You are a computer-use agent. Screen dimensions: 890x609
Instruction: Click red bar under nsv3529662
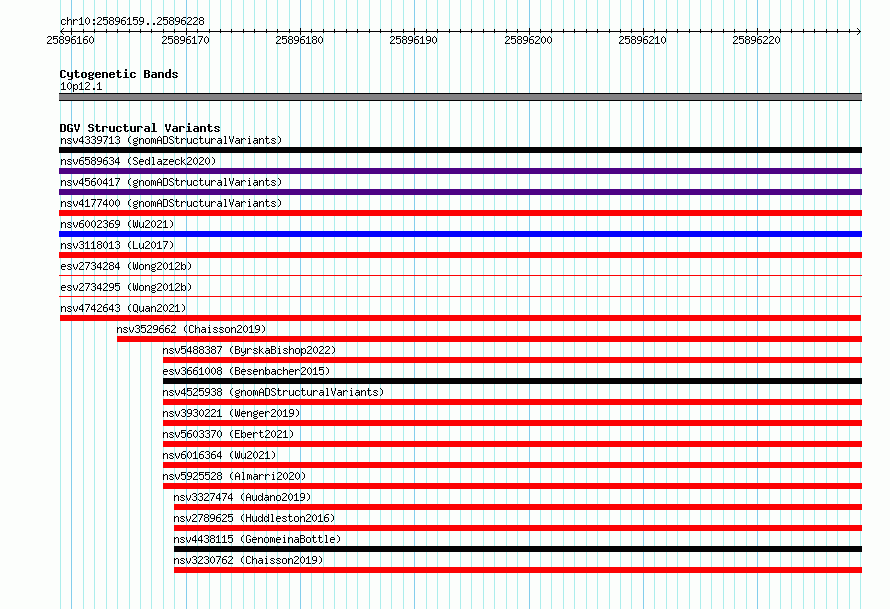click(x=489, y=339)
